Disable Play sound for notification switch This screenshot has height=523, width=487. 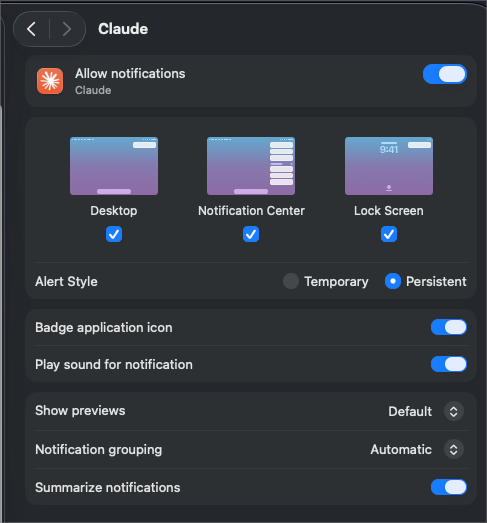tap(449, 364)
